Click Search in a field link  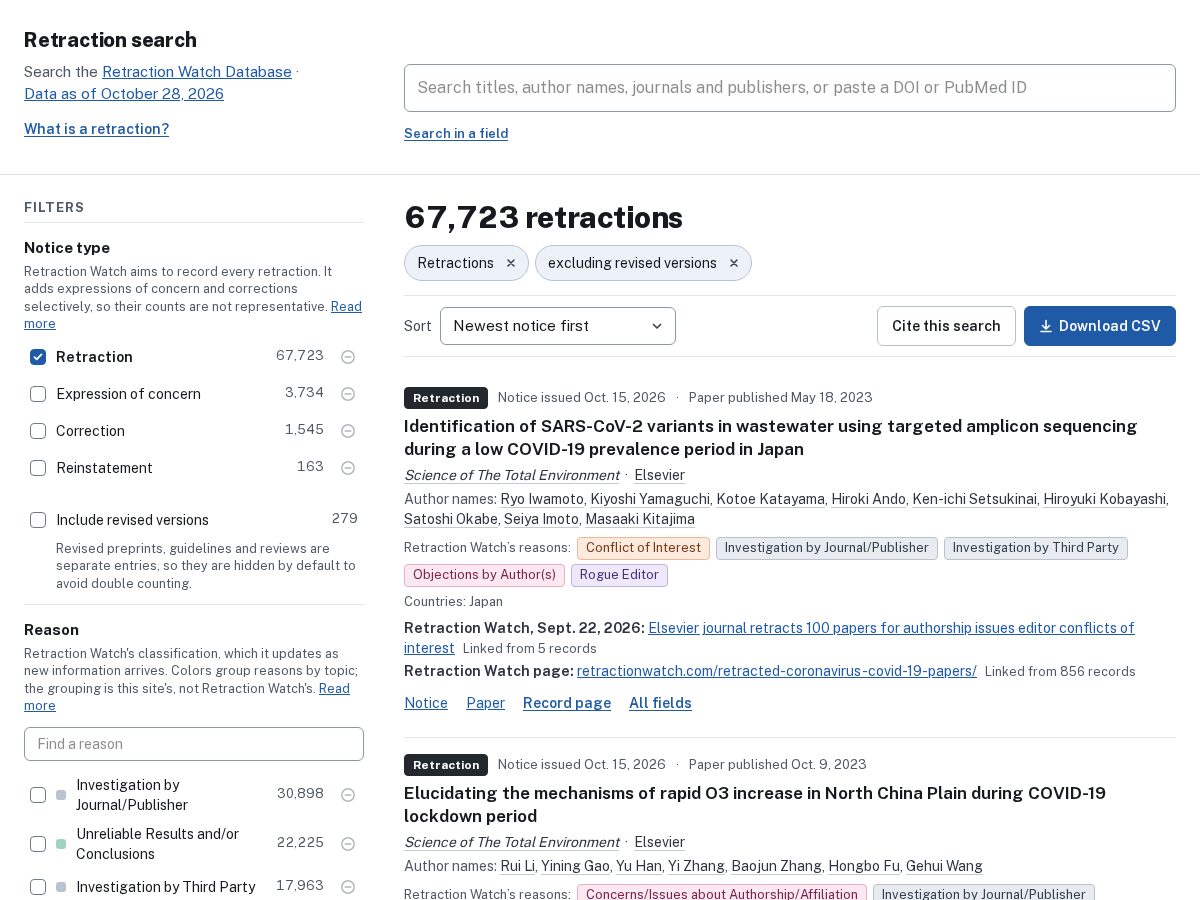[x=456, y=134]
